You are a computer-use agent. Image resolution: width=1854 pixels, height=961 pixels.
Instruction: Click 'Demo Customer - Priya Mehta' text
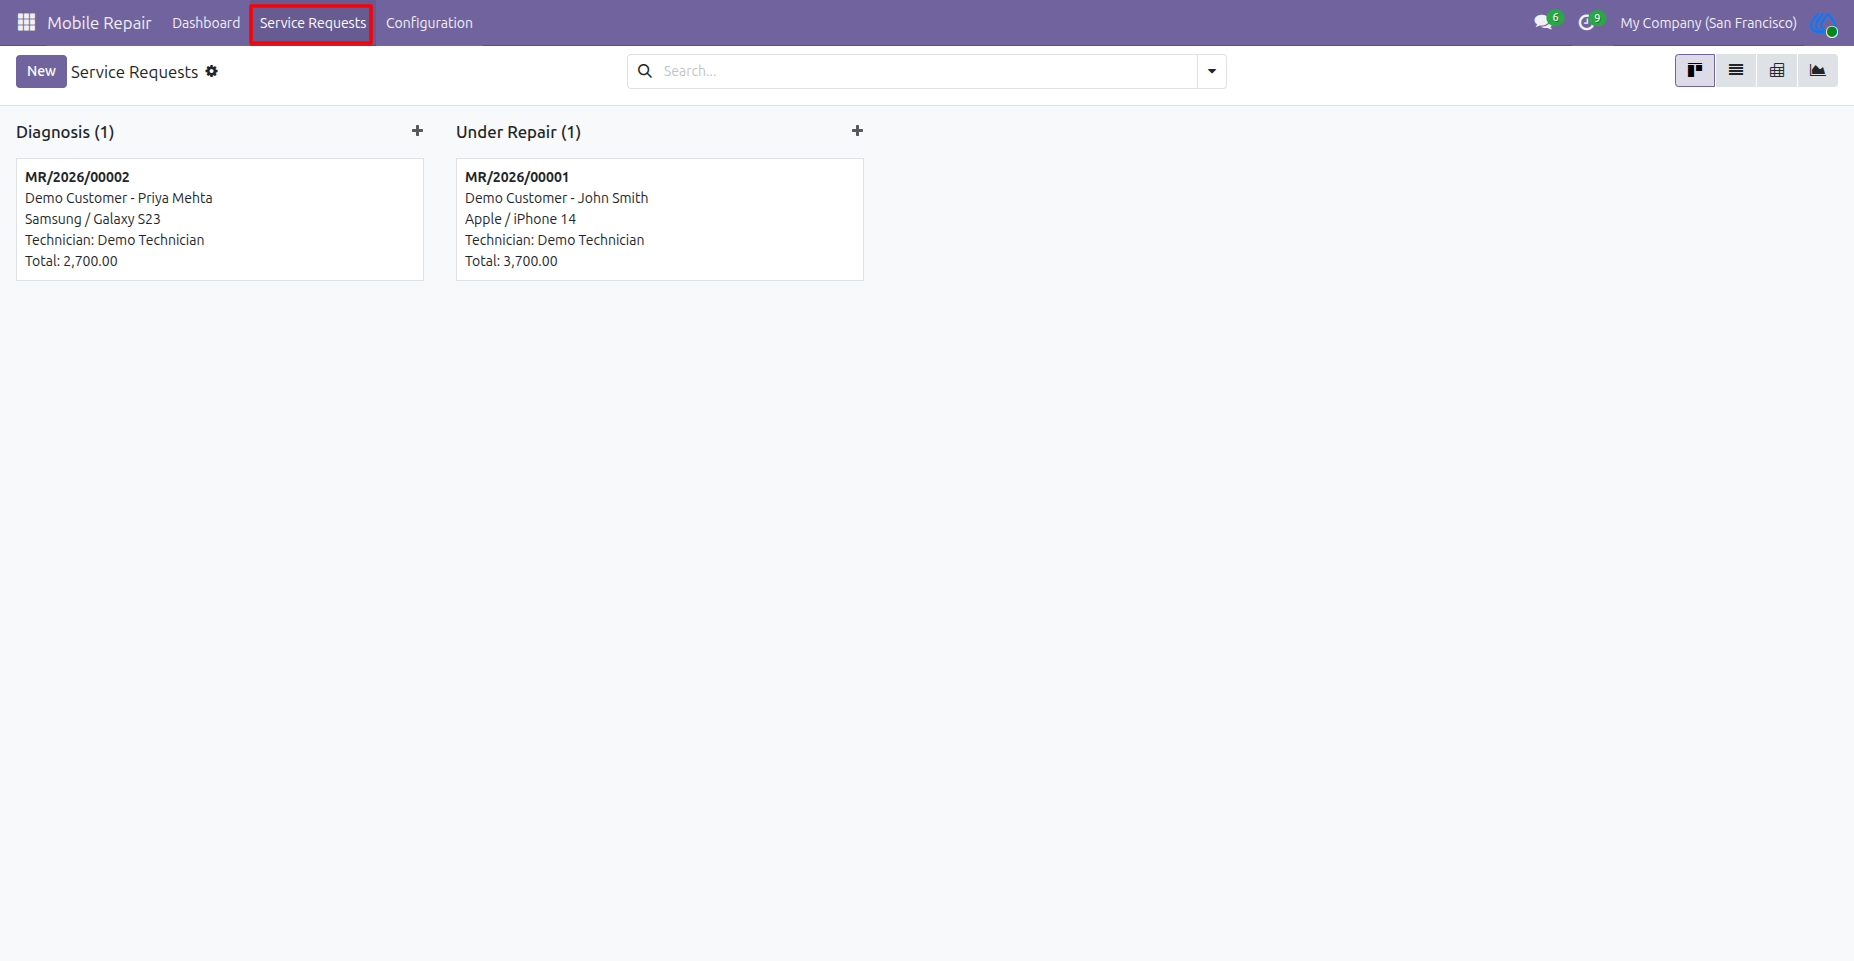click(x=119, y=198)
